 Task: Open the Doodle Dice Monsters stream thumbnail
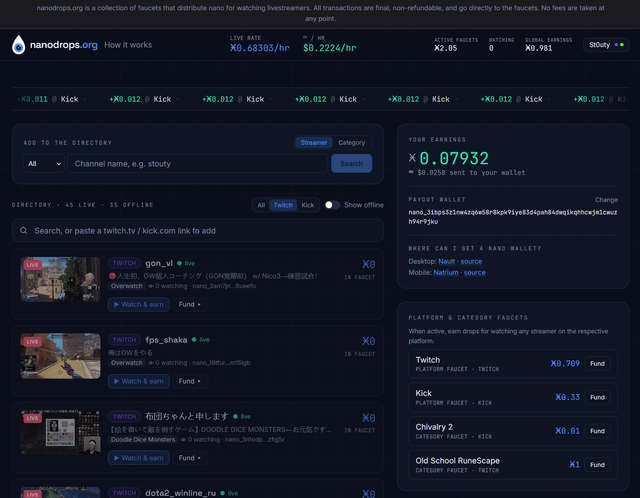[x=60, y=433]
